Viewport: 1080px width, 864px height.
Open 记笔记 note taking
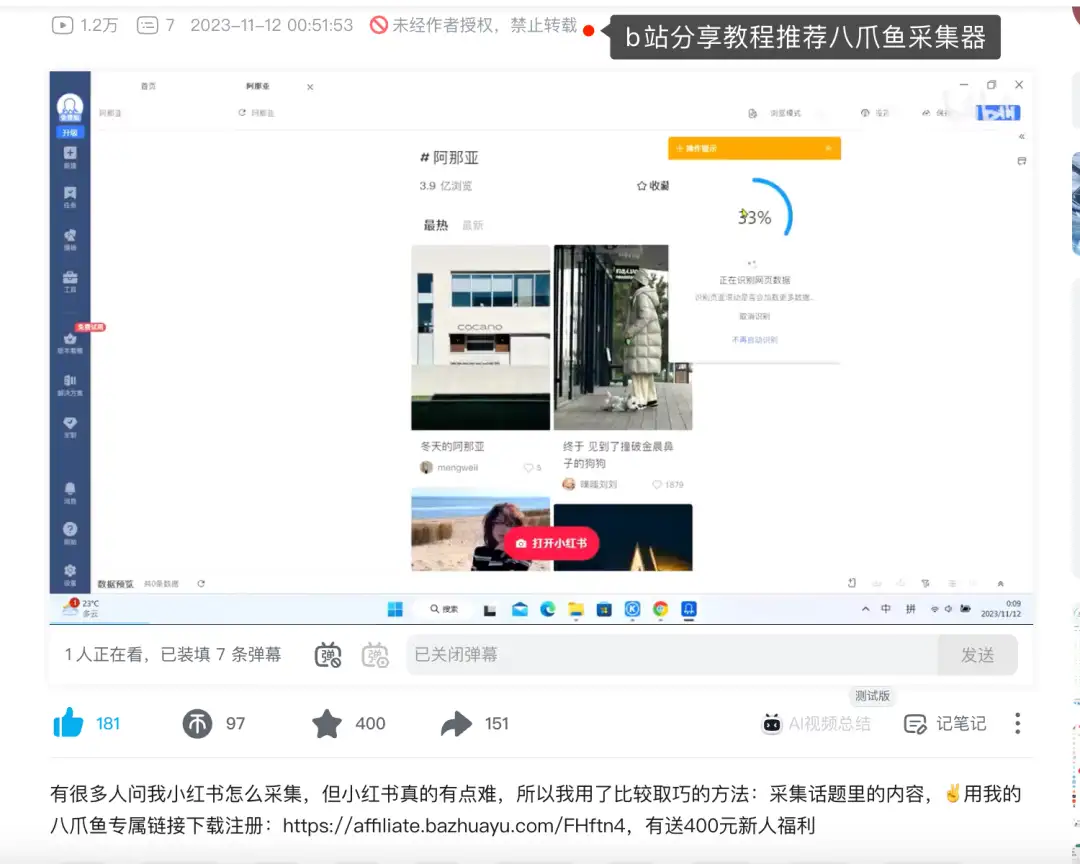tap(945, 723)
